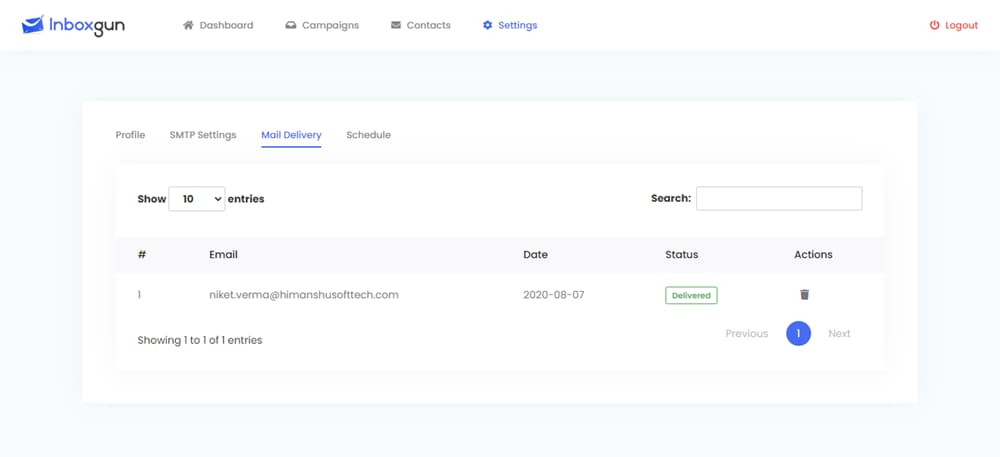Click the Settings gear icon
This screenshot has width=1000, height=457.
click(488, 25)
